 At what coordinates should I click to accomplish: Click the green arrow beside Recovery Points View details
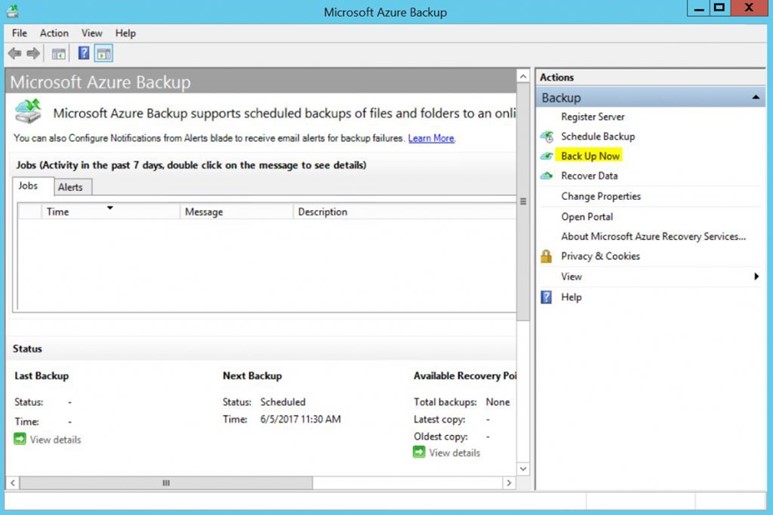[419, 452]
